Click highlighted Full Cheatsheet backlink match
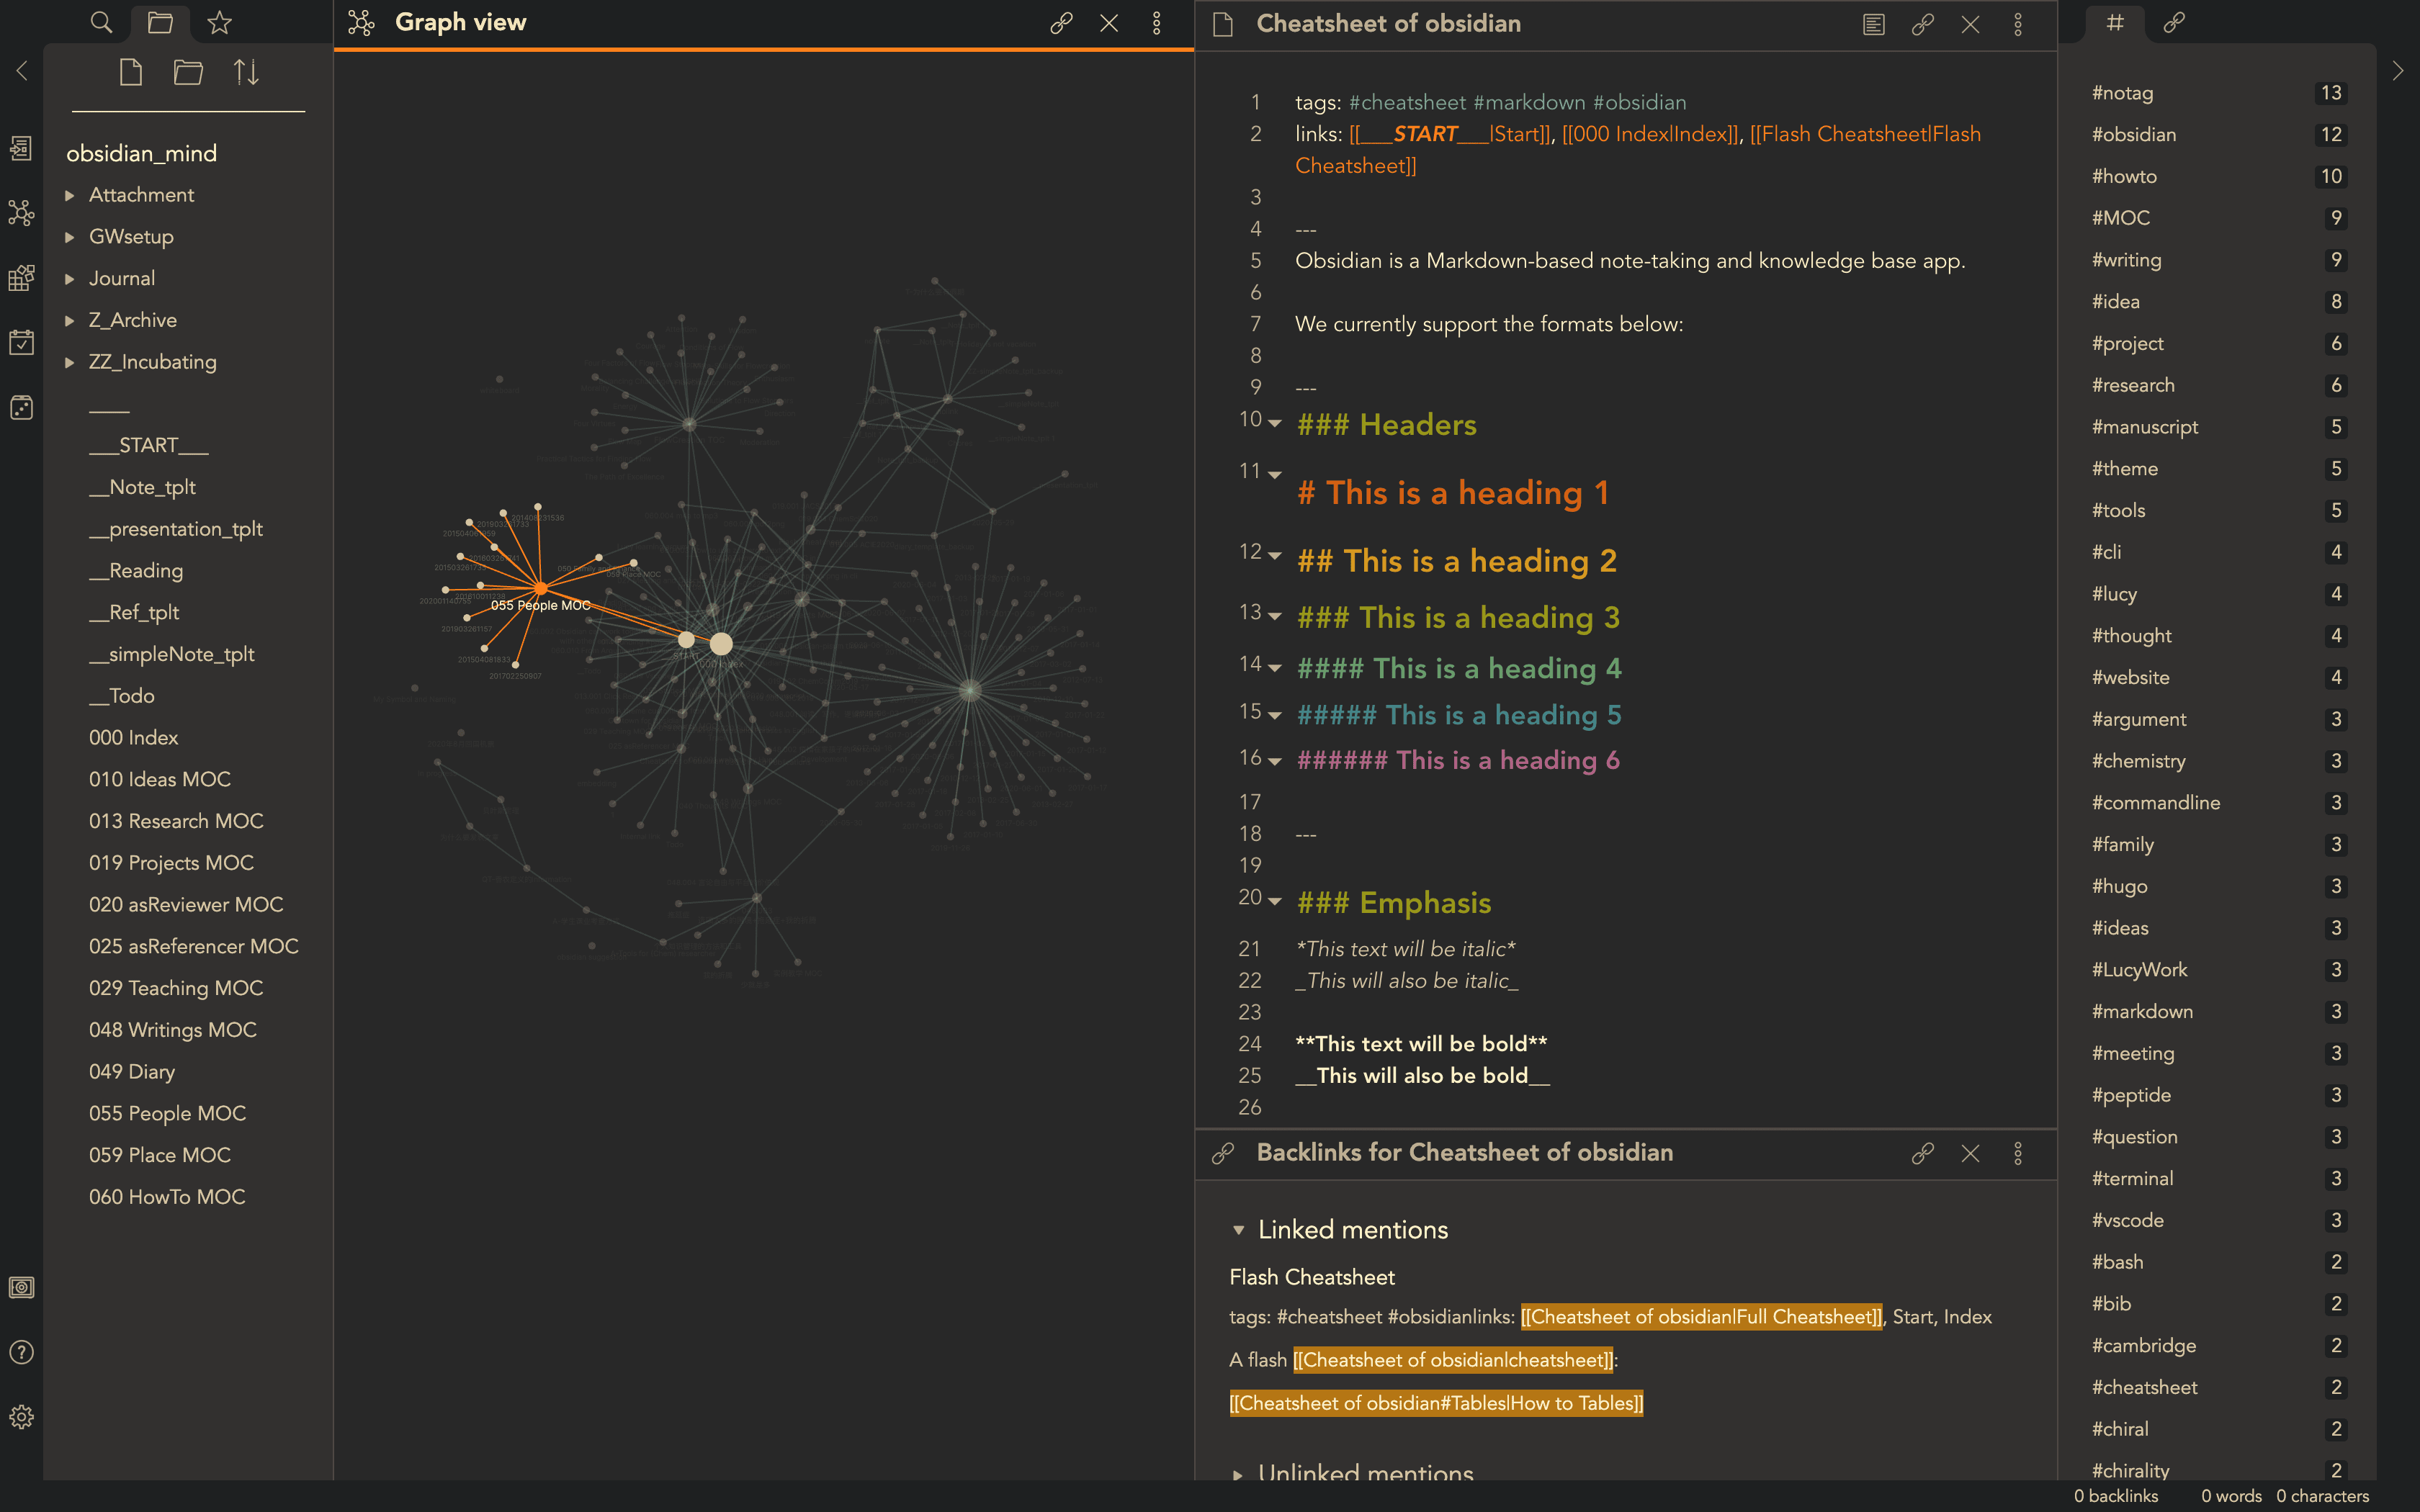Screen dimensions: 2420x1512 pos(1701,1317)
